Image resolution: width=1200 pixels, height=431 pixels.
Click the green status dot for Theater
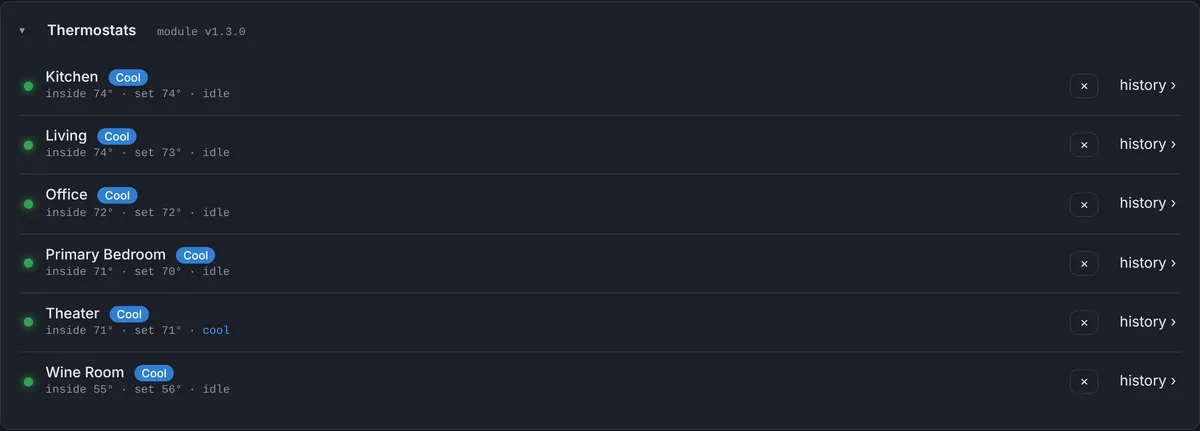pyautogui.click(x=28, y=322)
